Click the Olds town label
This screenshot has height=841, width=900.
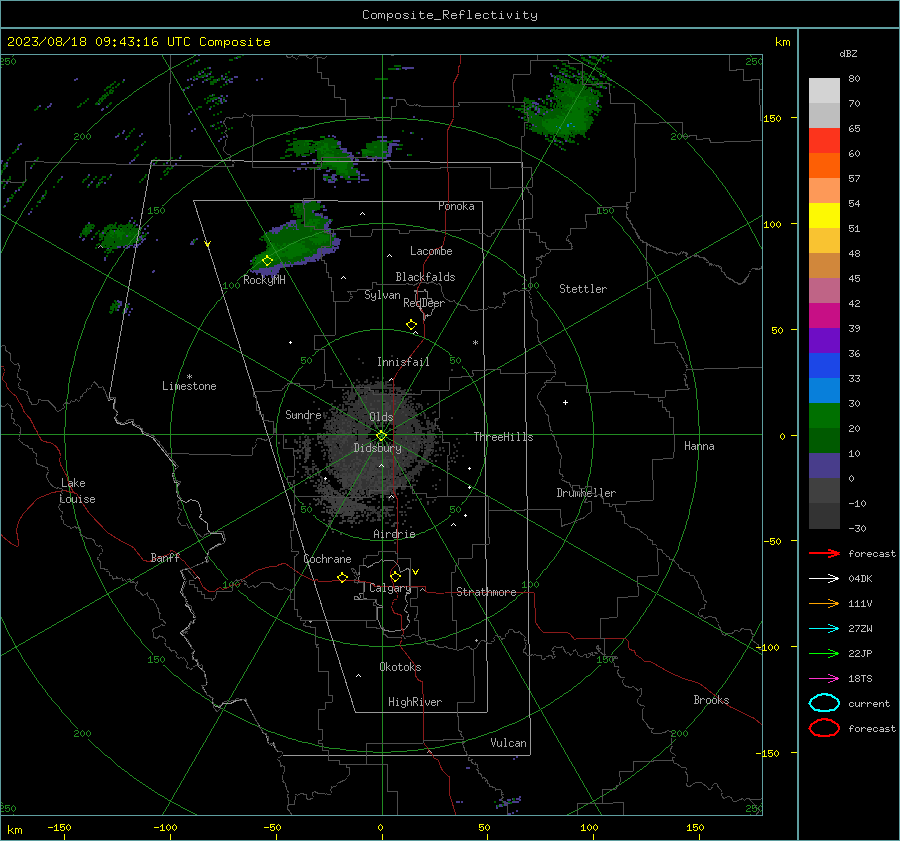(x=381, y=417)
